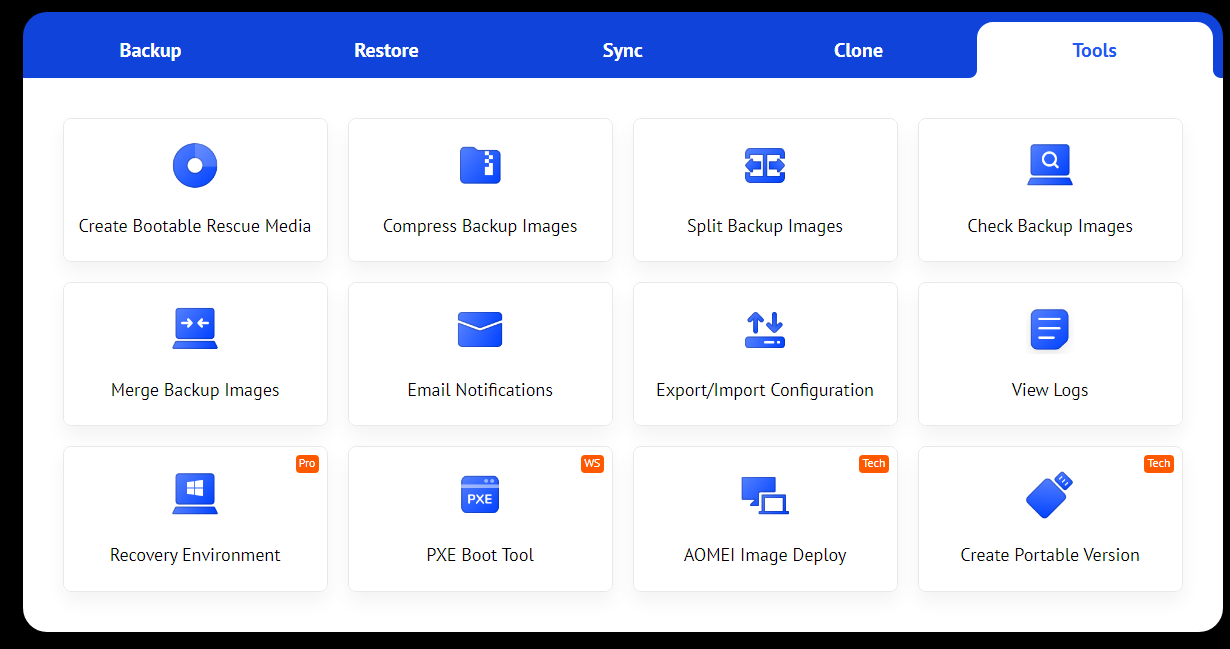
Task: Click the Create Portable Version USB icon
Action: (1050, 494)
